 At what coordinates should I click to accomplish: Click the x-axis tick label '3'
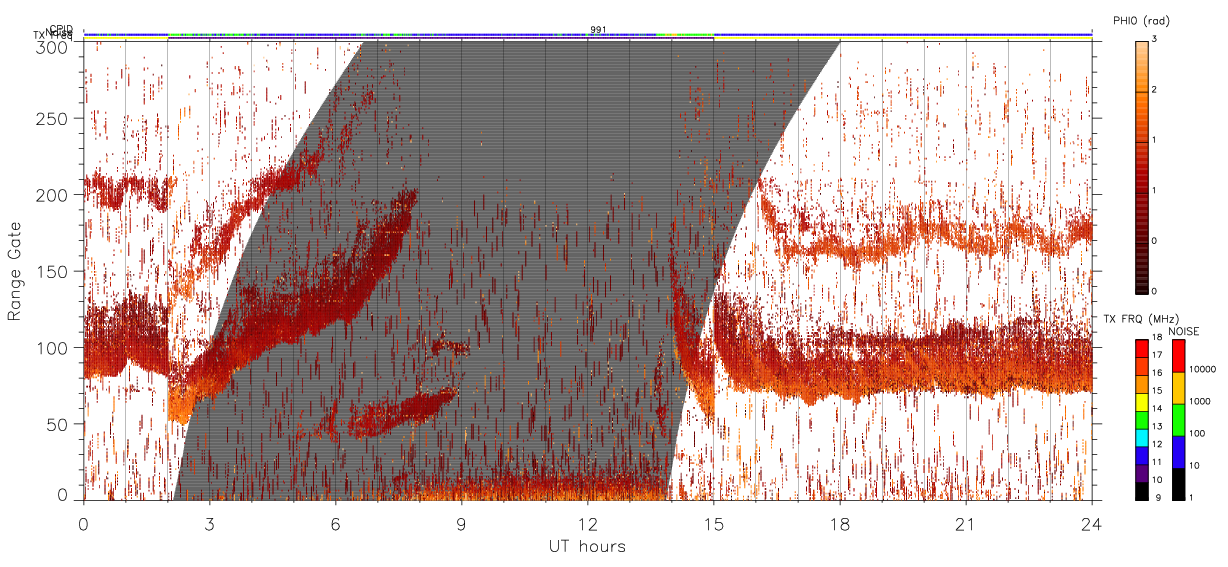coord(209,524)
